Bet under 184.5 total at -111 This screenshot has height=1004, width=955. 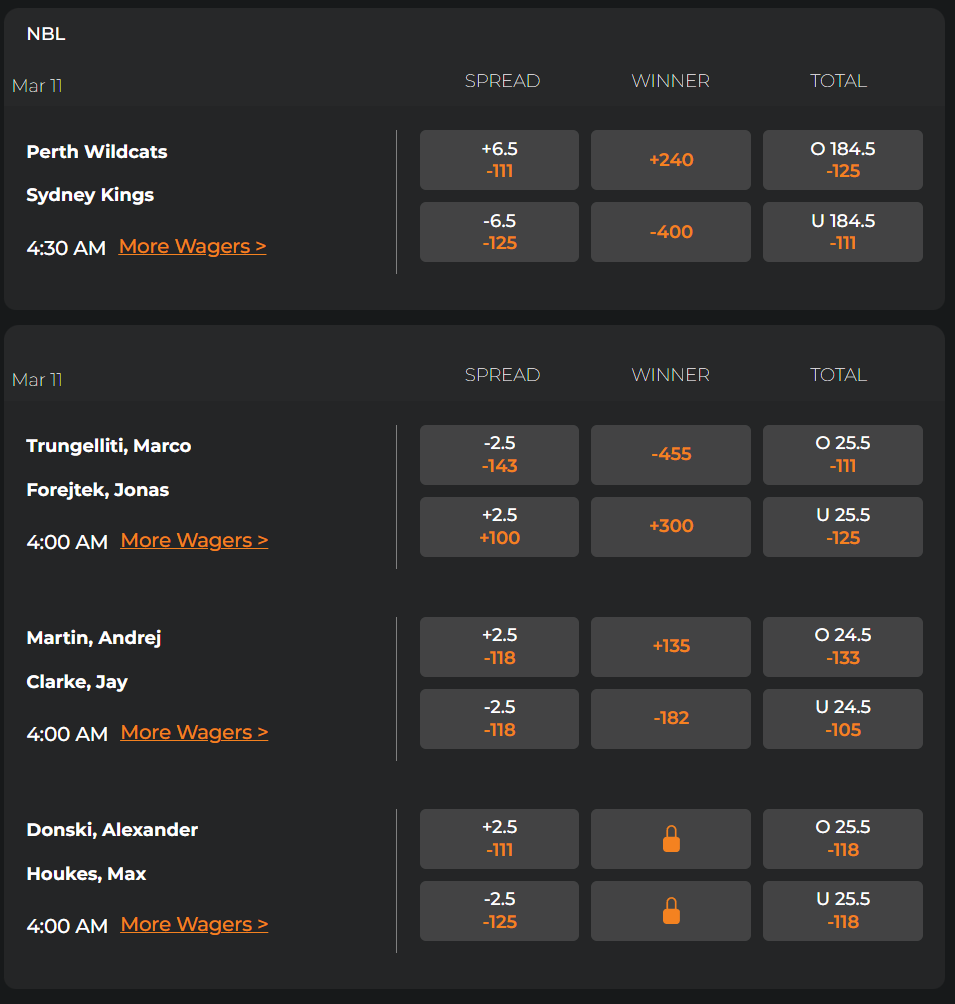click(842, 232)
